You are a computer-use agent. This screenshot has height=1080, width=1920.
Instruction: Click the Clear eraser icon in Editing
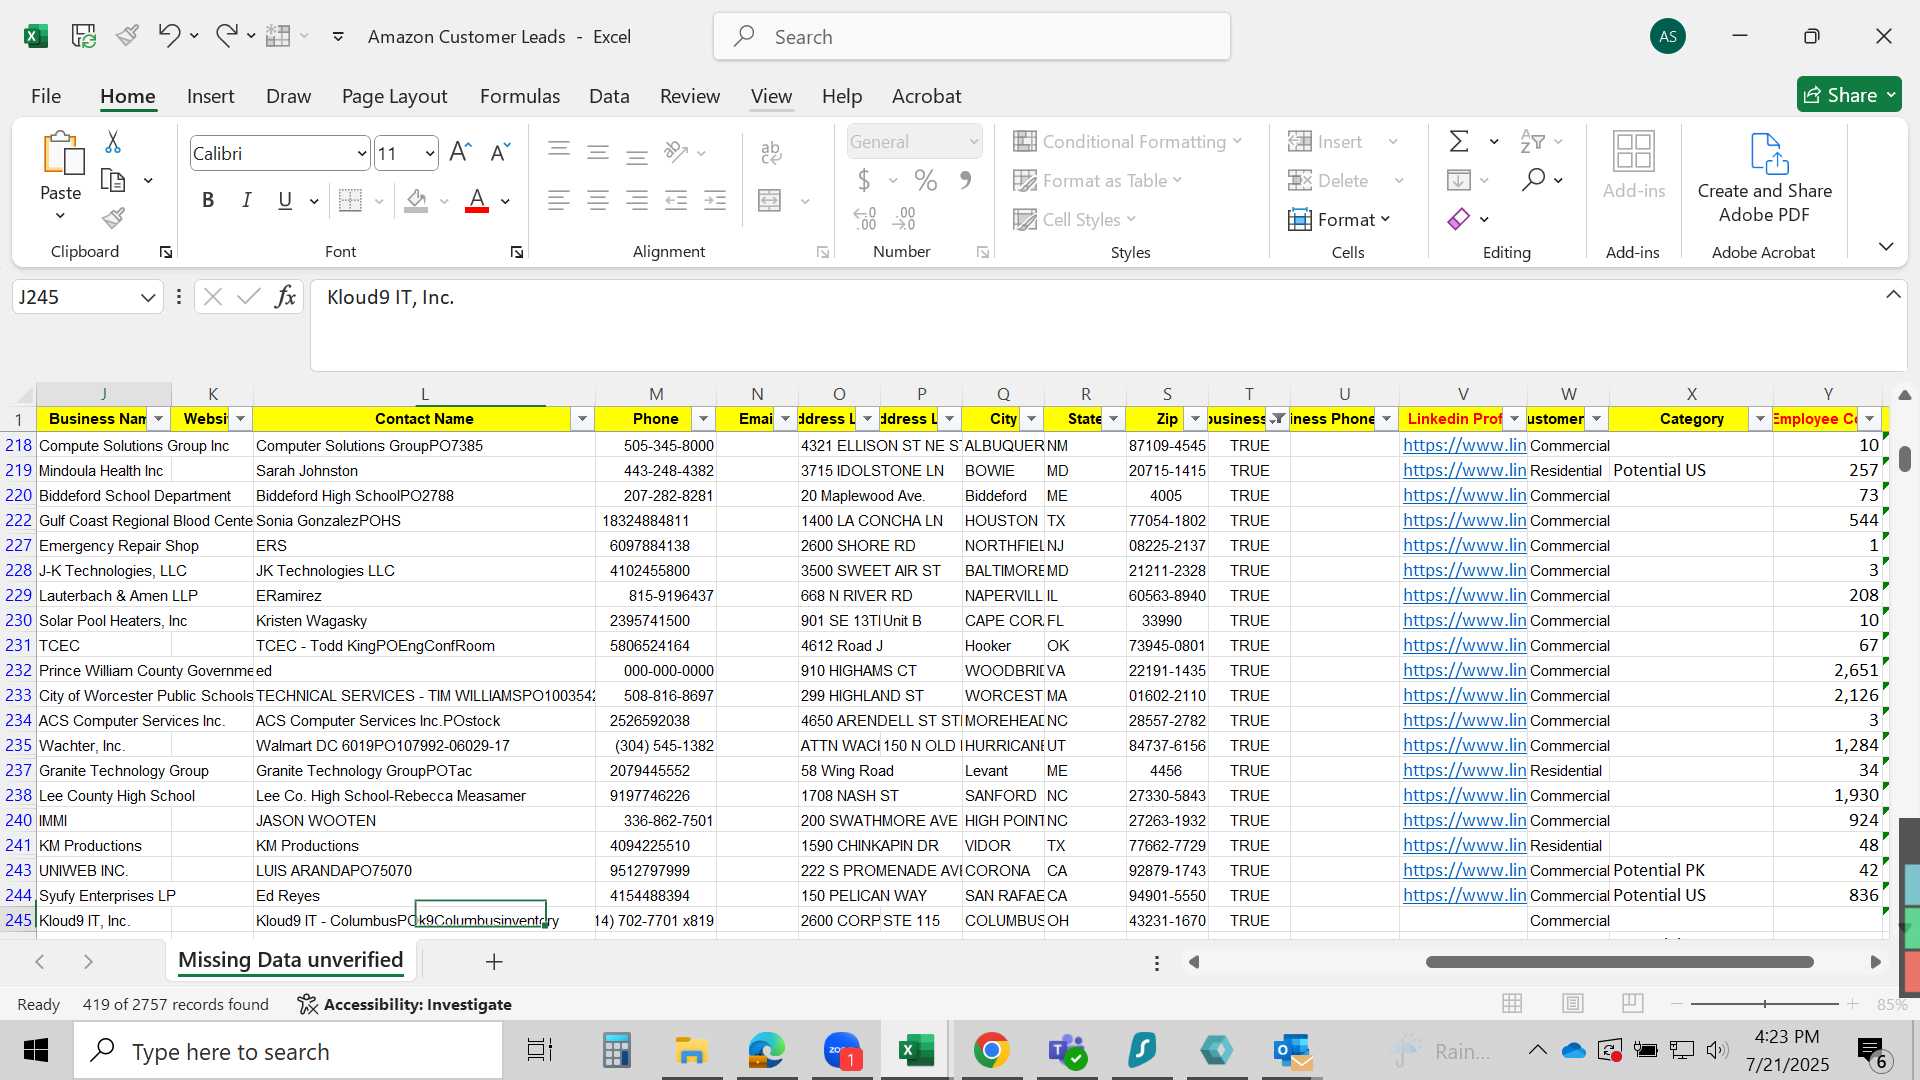pos(1459,219)
